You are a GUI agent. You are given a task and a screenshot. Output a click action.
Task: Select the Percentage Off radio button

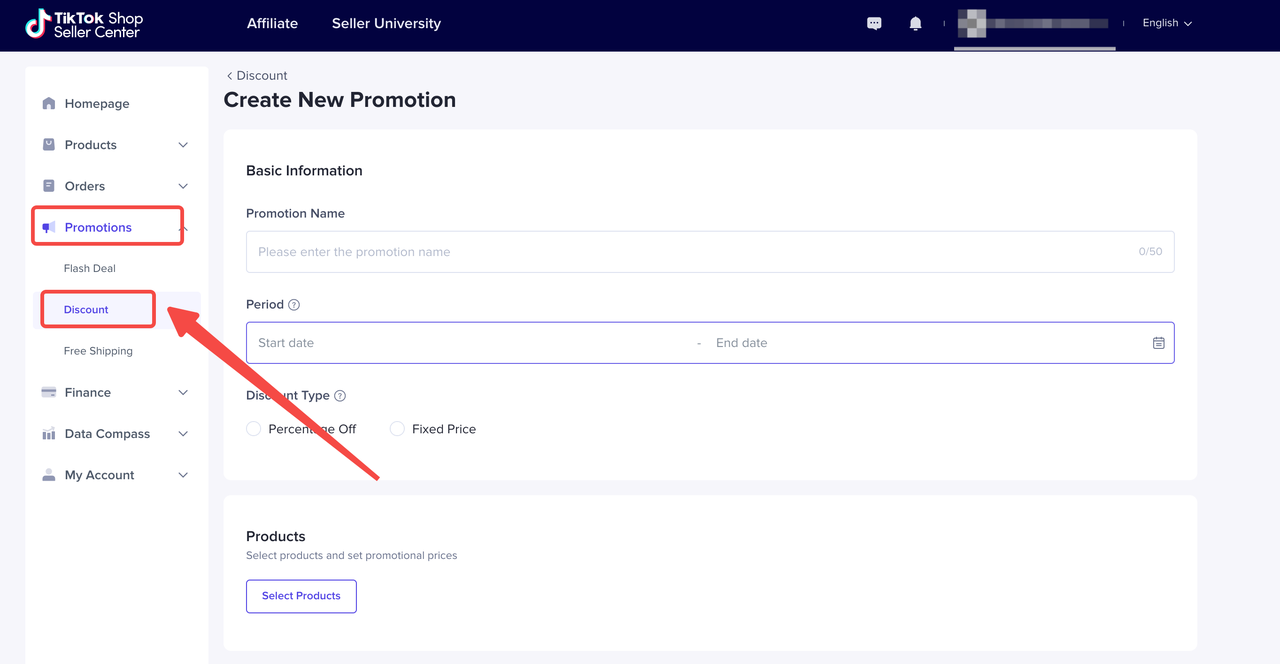(x=254, y=429)
